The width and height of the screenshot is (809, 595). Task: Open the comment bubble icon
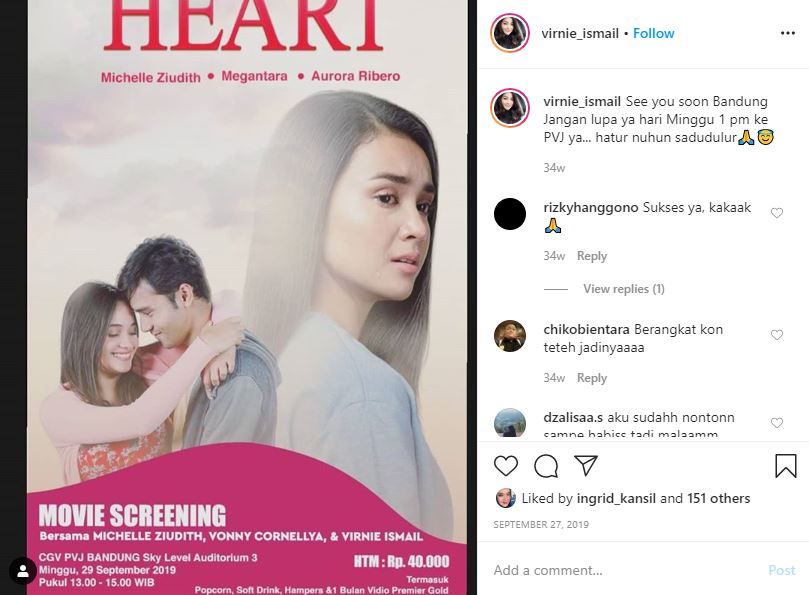click(x=546, y=466)
